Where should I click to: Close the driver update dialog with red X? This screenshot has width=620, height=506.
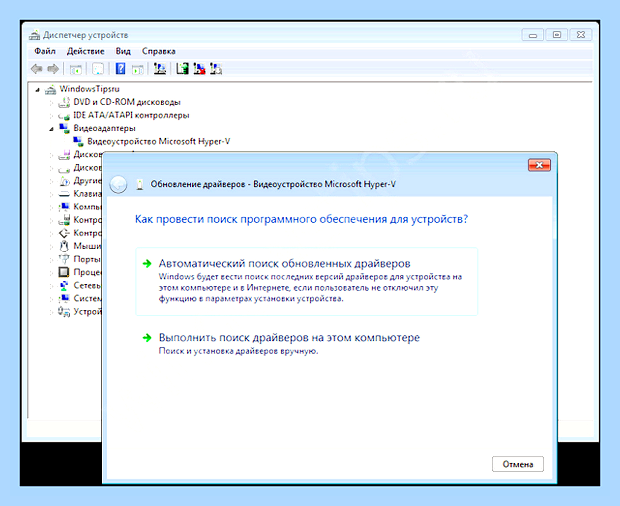click(539, 165)
